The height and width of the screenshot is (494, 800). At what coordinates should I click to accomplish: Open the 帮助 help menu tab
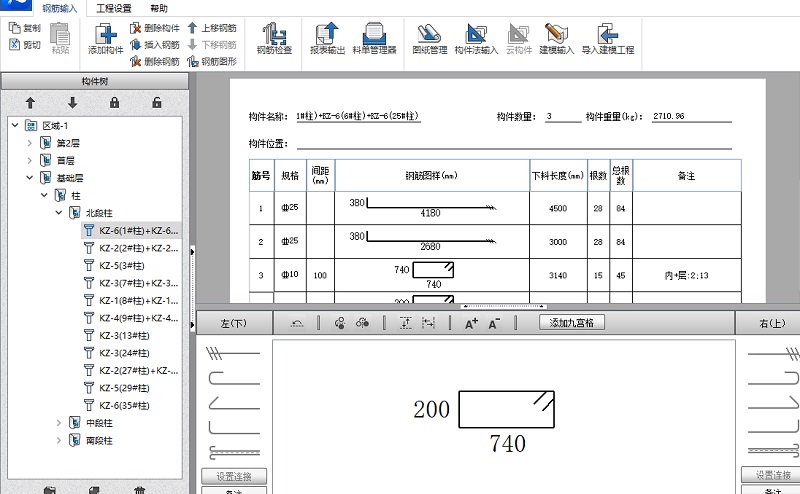[x=159, y=8]
